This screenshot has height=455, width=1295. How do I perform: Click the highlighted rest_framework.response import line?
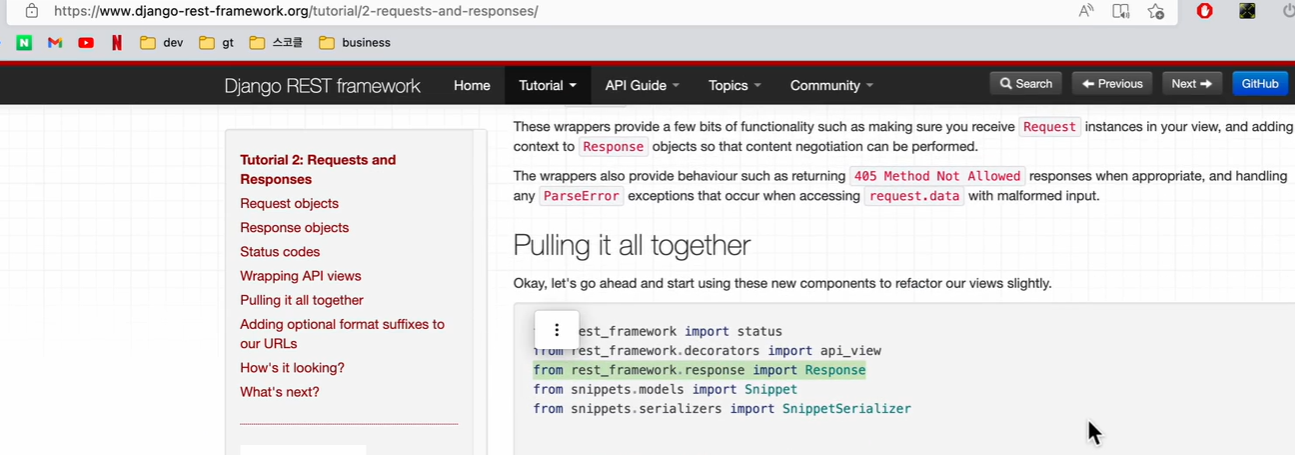click(x=699, y=370)
